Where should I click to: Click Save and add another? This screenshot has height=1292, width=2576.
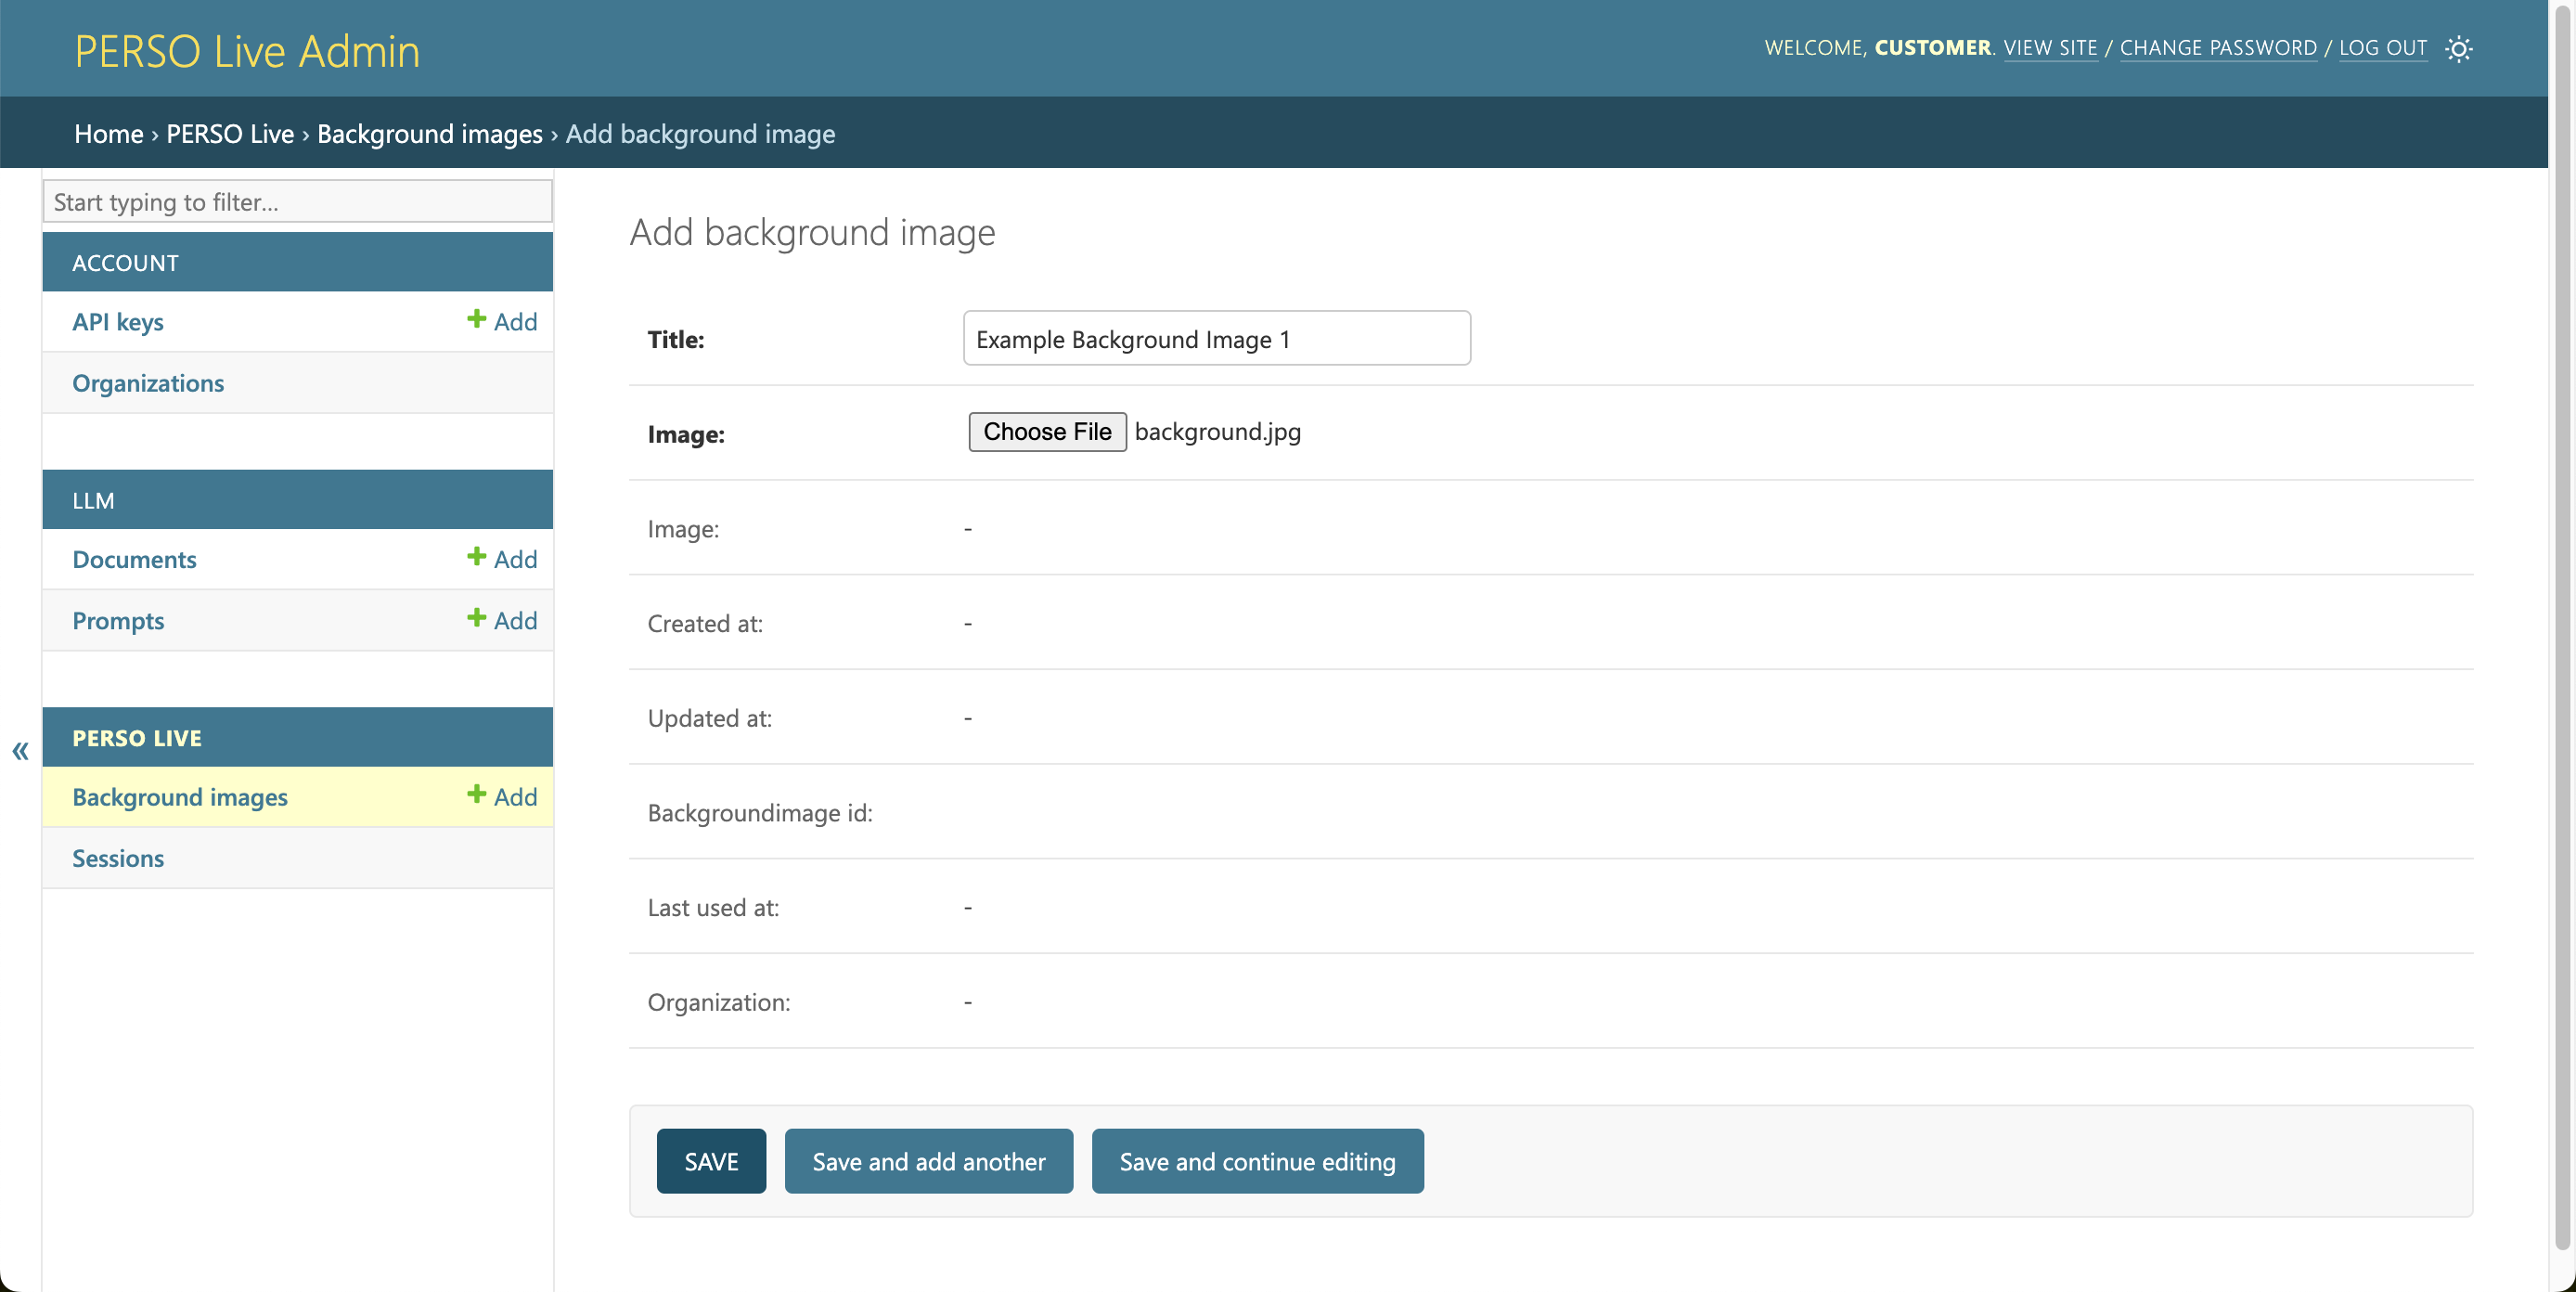[x=928, y=1160]
